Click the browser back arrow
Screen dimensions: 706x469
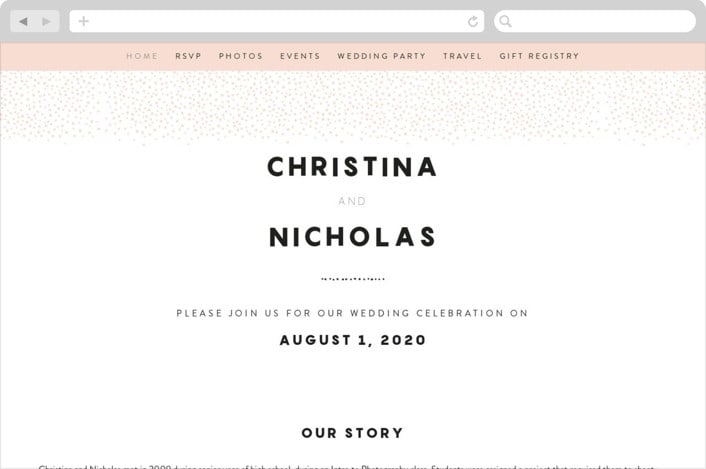[23, 21]
